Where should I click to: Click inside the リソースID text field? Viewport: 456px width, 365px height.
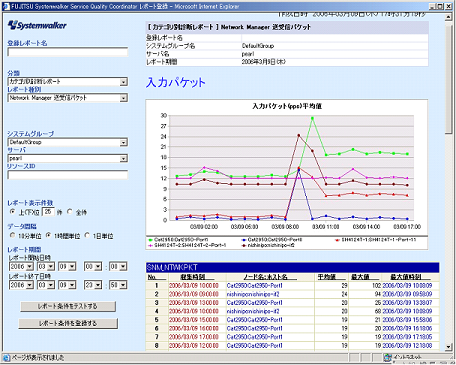[68, 175]
